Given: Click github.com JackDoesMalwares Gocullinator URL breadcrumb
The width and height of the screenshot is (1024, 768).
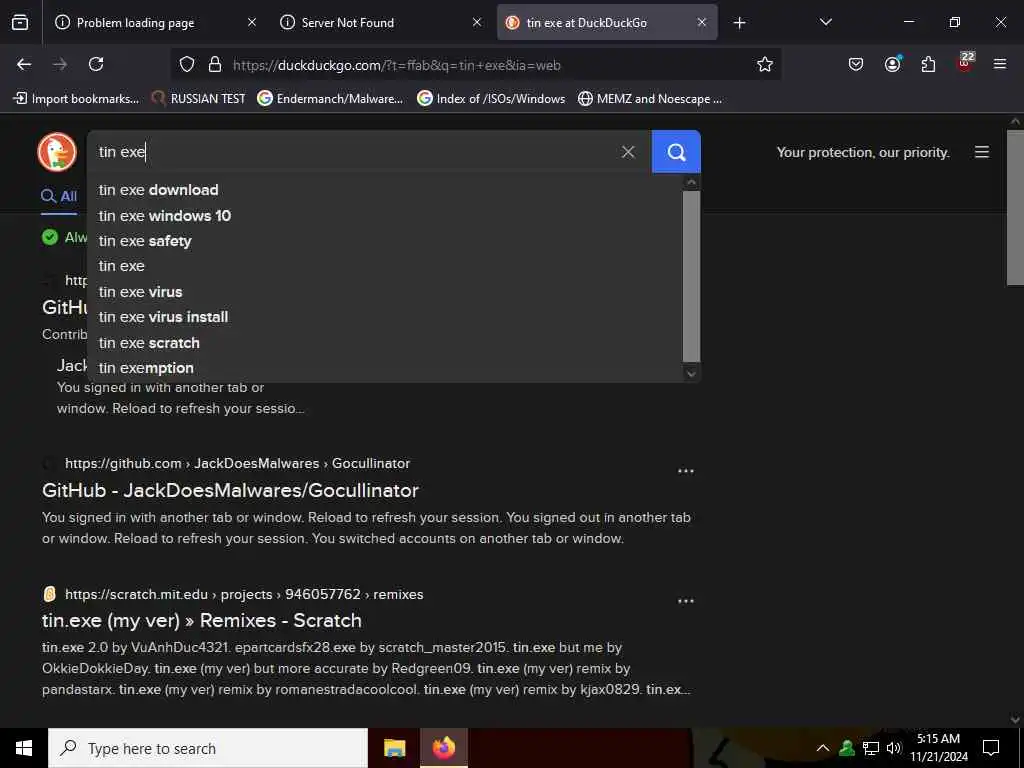Looking at the screenshot, I should [x=238, y=464].
